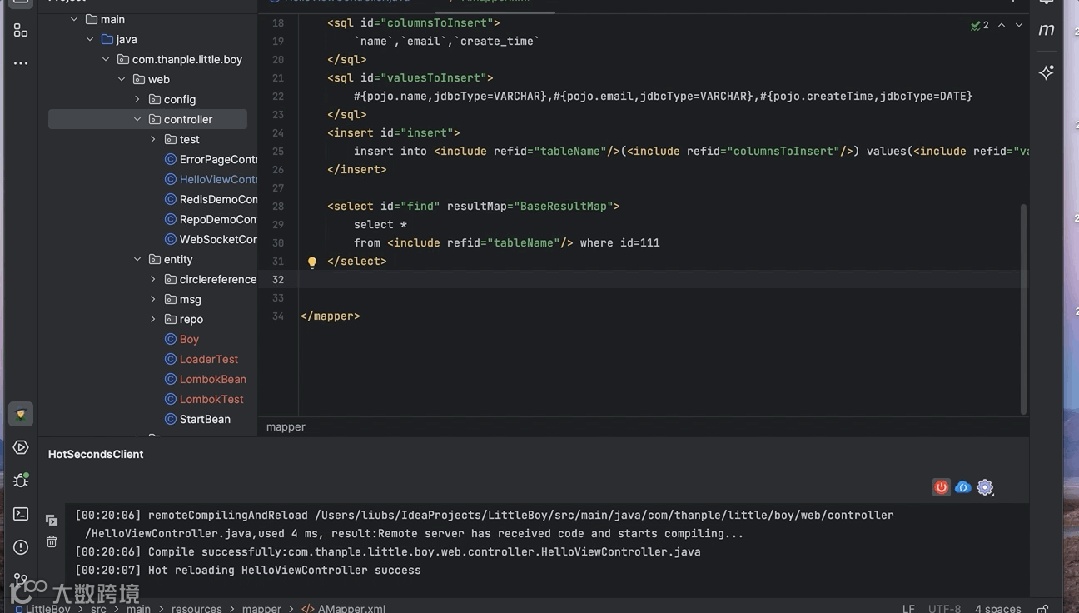Collapse the entity package
1079x613 pixels.
coord(137,259)
